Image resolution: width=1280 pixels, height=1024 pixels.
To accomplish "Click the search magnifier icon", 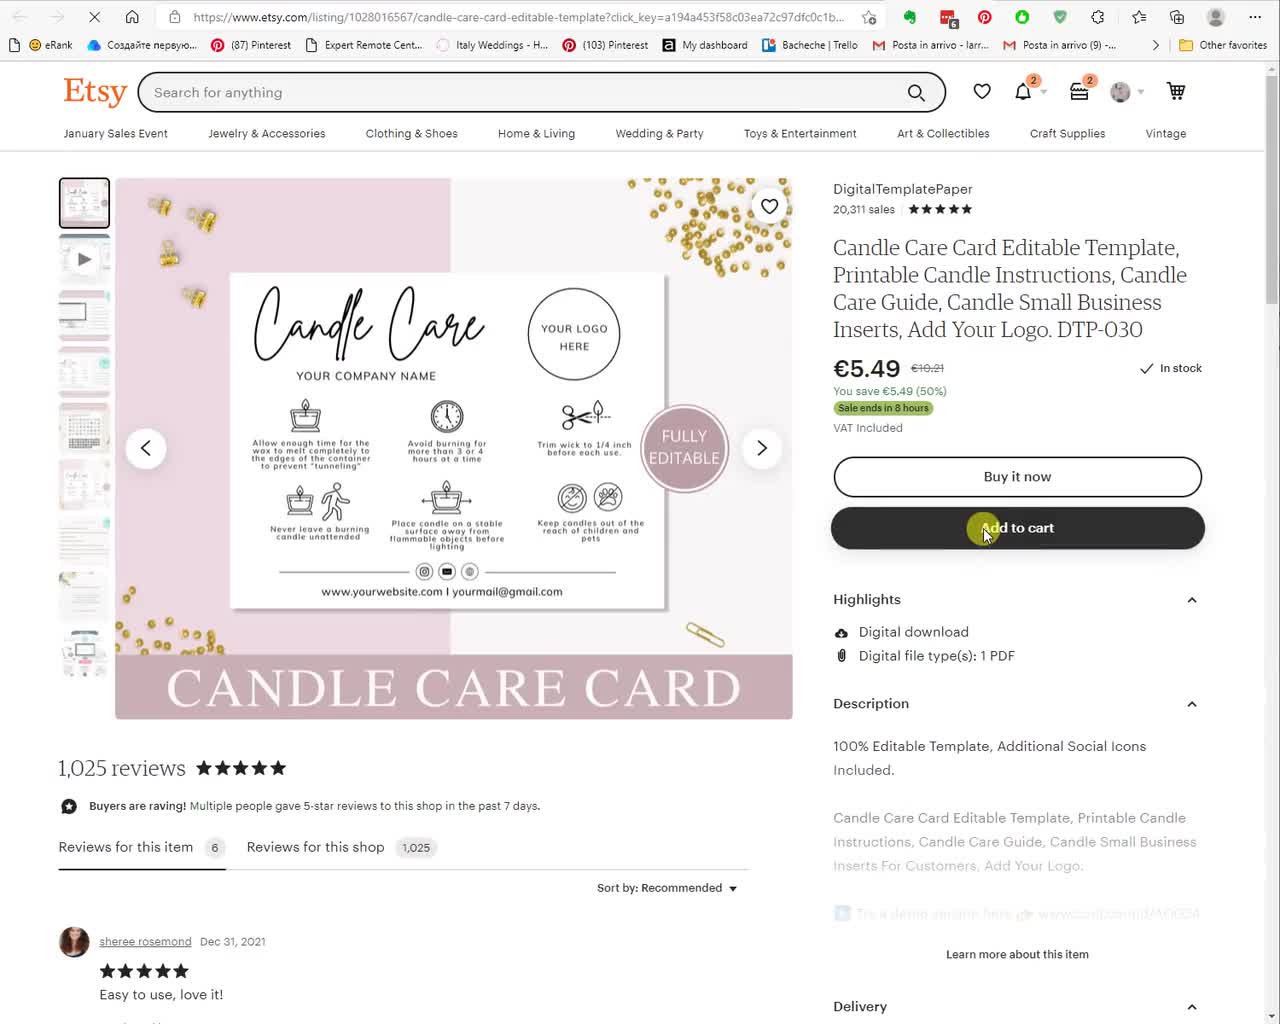I will (x=916, y=93).
